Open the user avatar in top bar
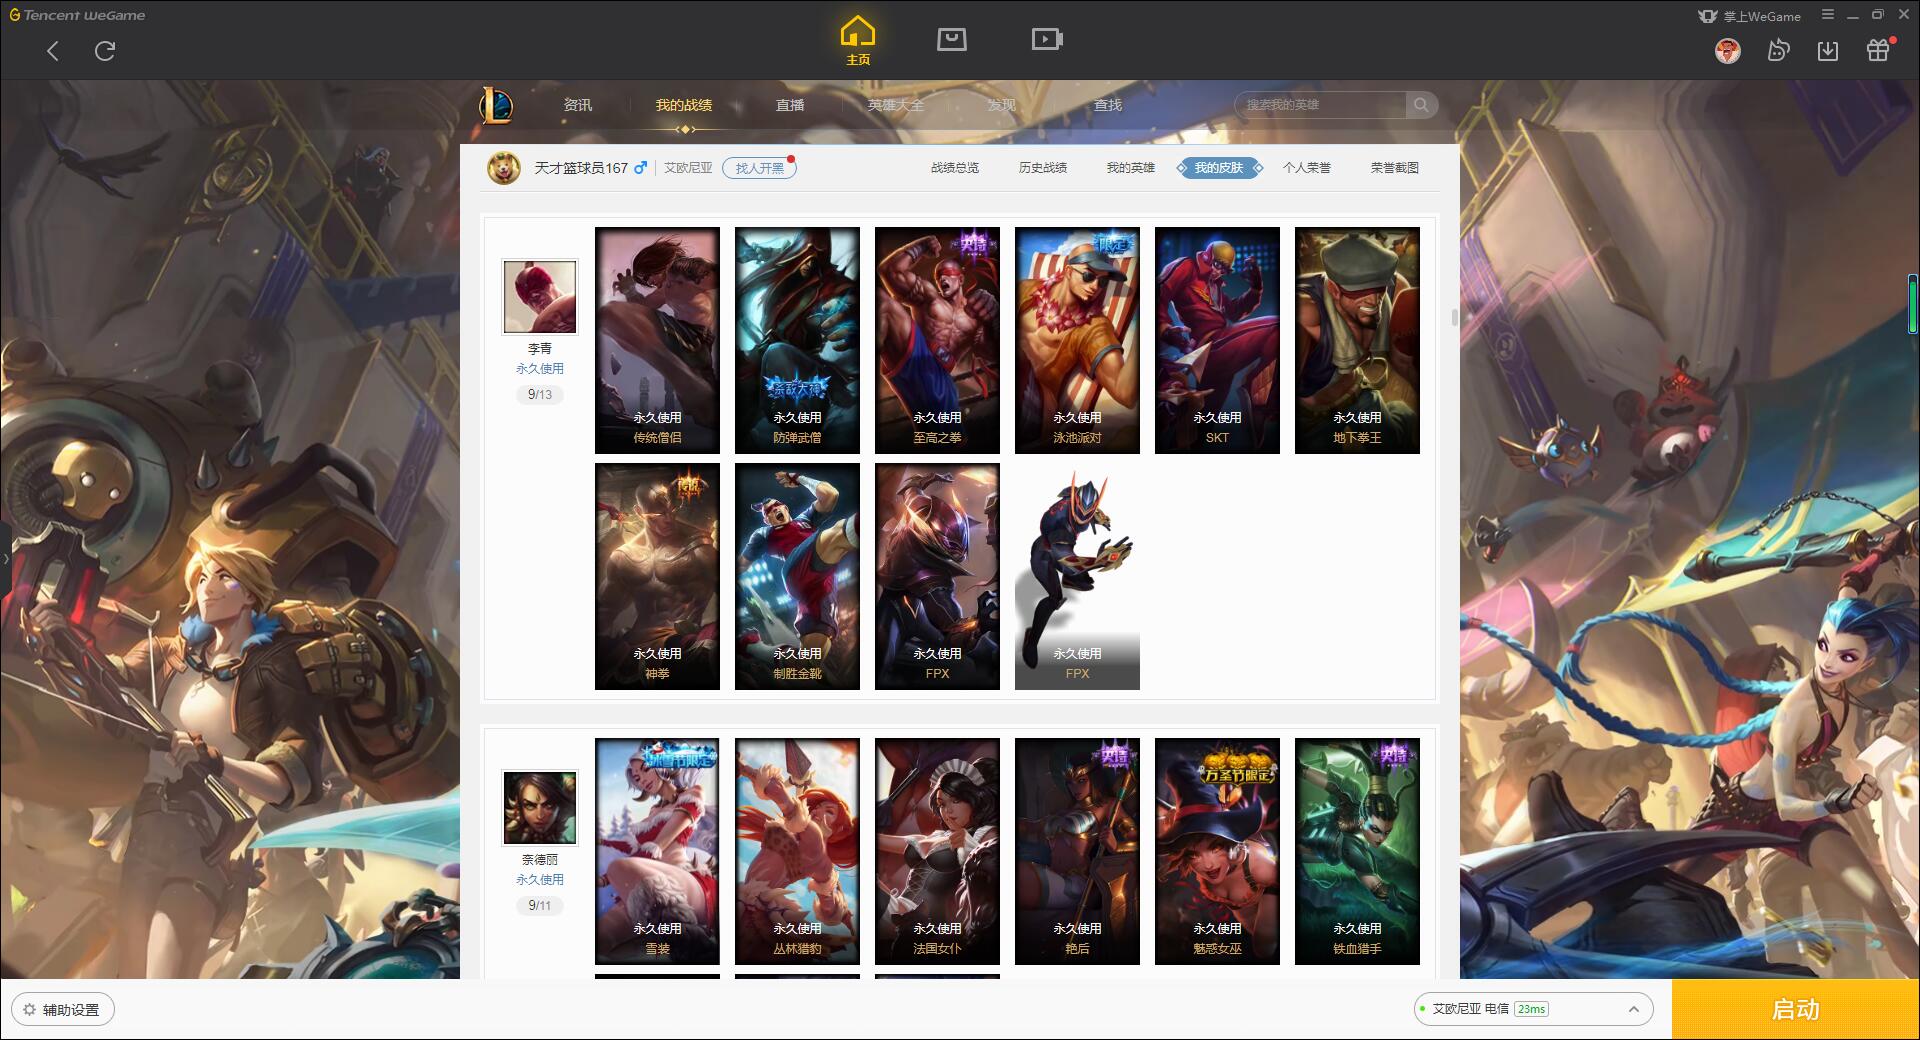Viewport: 1920px width, 1040px height. (x=1727, y=51)
